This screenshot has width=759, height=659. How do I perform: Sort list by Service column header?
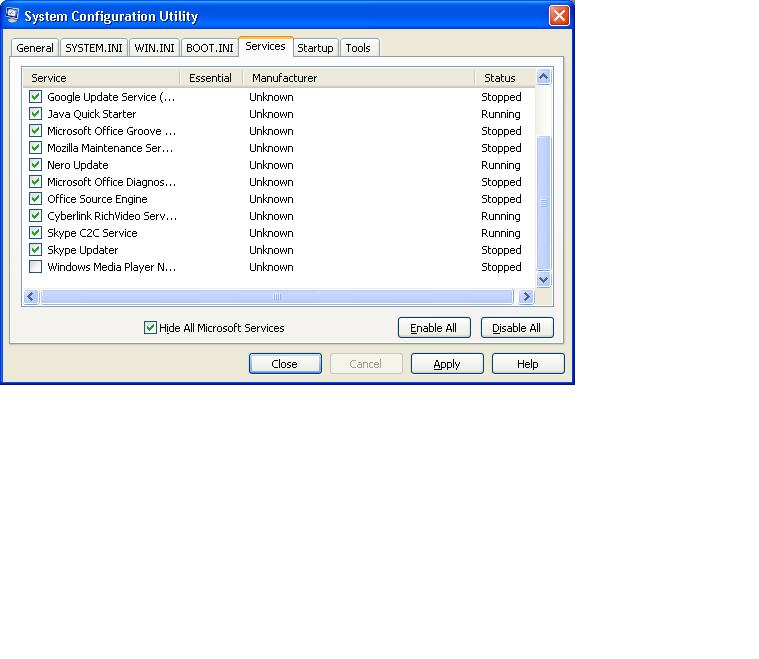101,78
